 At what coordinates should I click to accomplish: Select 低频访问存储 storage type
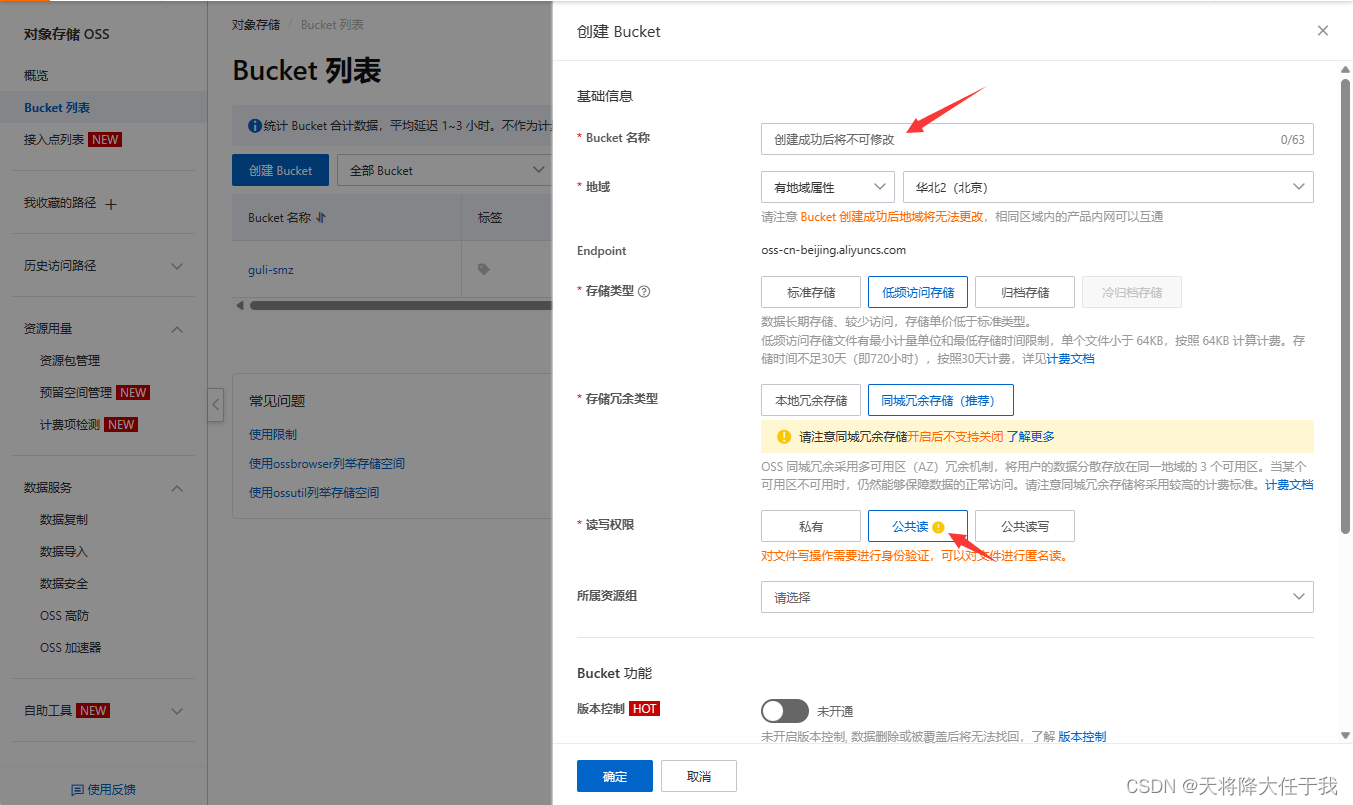click(918, 292)
